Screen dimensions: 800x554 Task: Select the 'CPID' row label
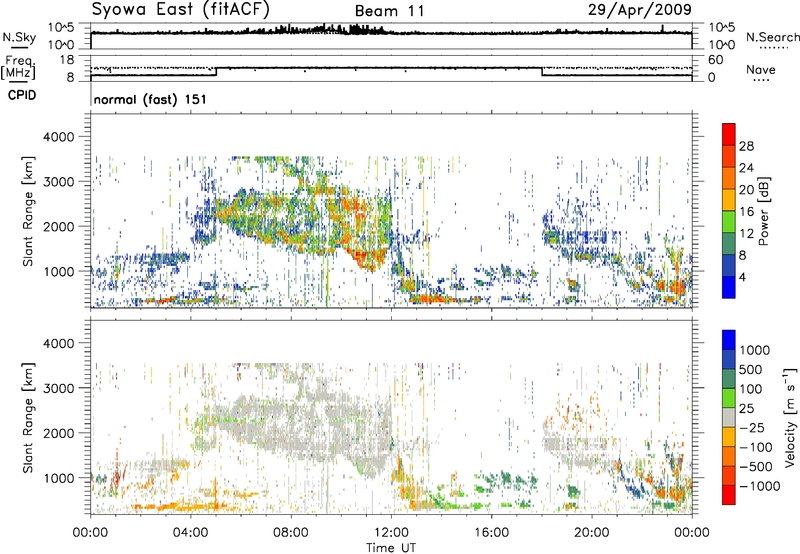pos(22,95)
